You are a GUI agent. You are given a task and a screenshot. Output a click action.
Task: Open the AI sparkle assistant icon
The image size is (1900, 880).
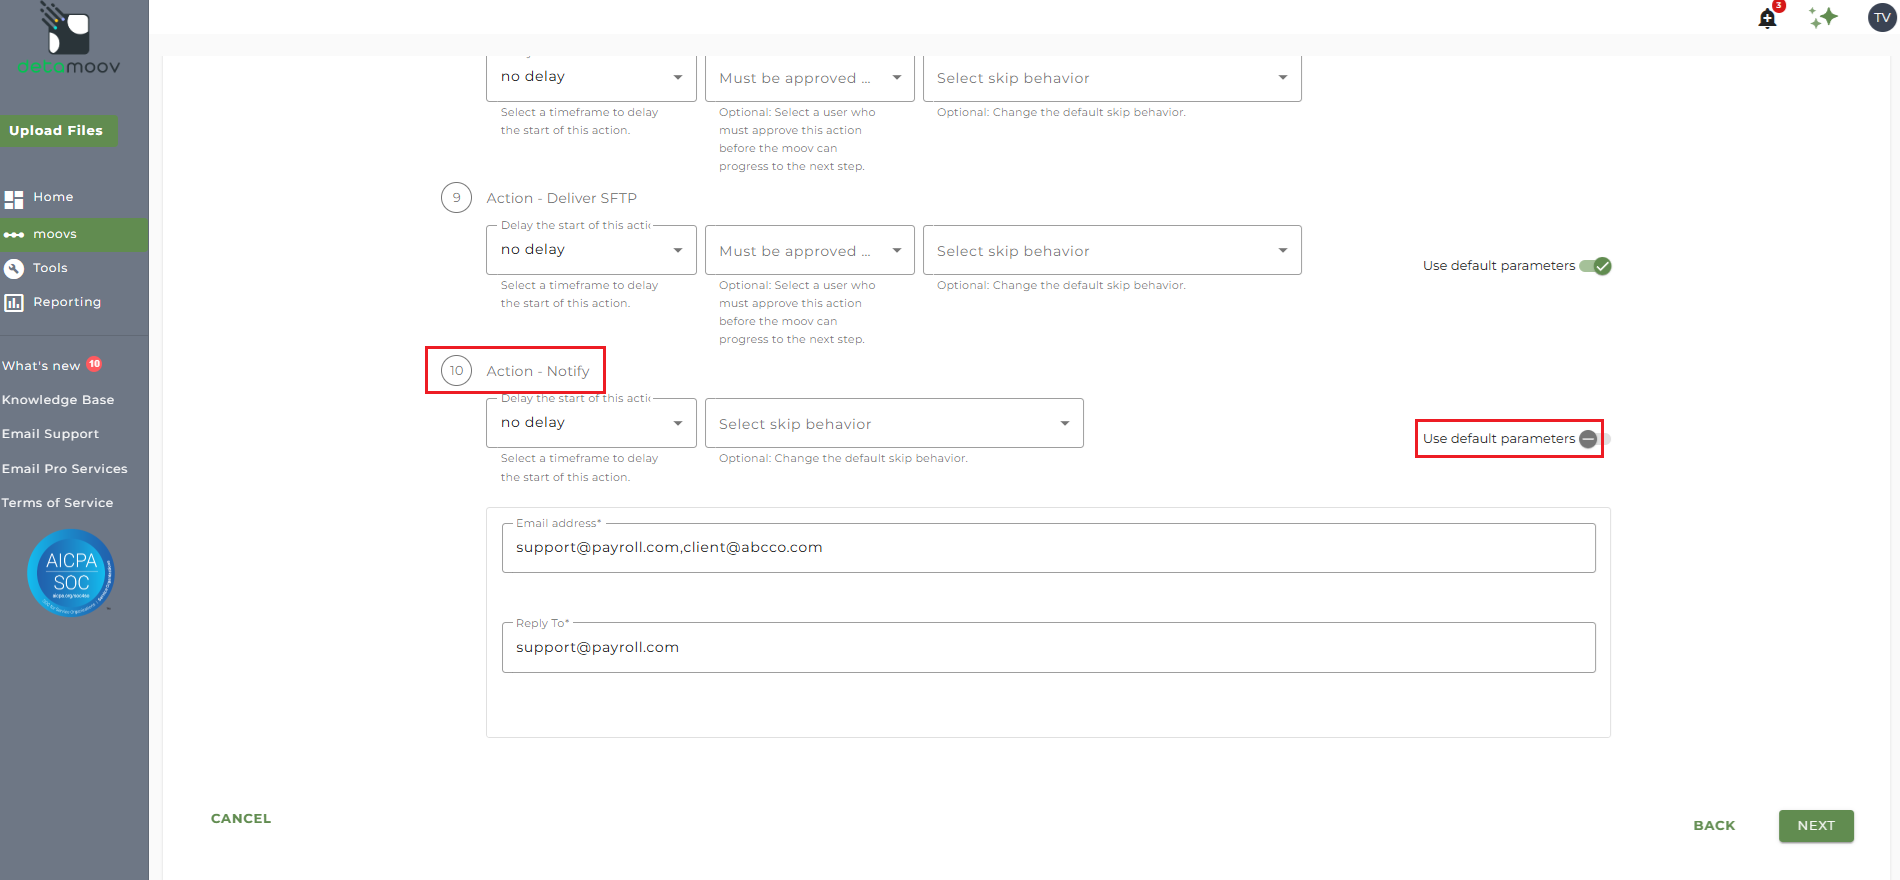[1823, 17]
